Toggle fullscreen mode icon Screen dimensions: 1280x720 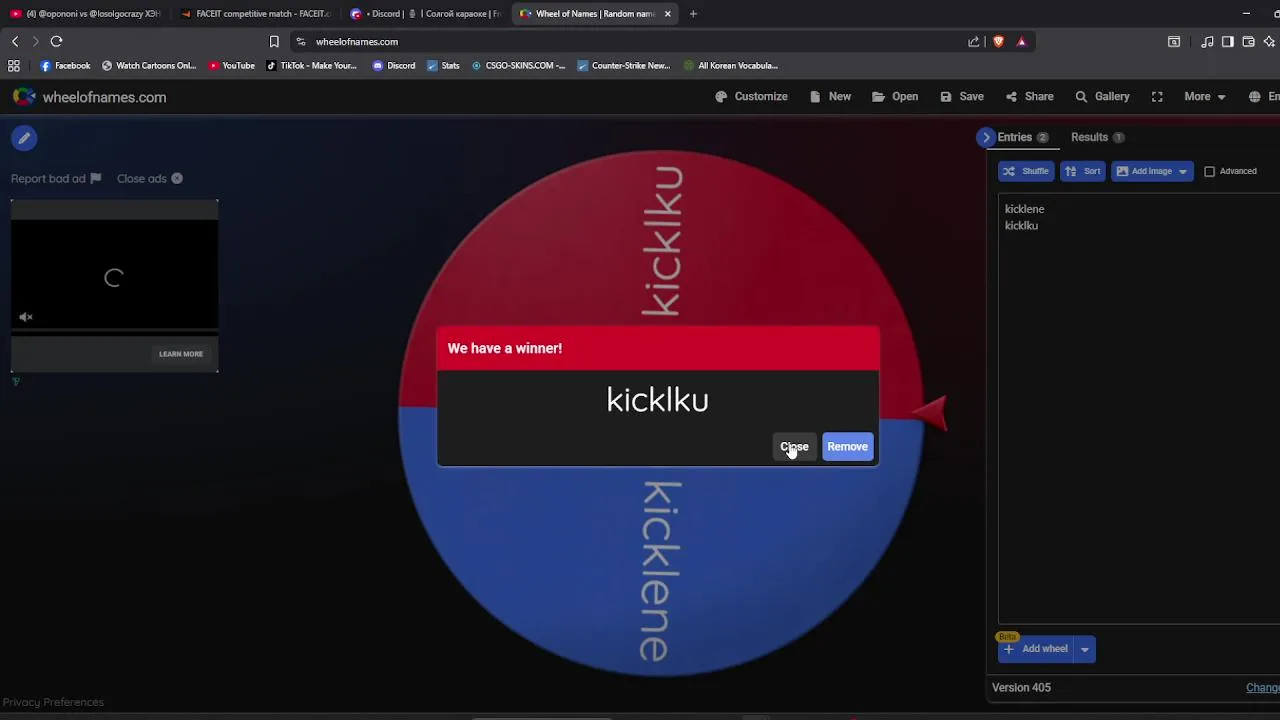1157,97
